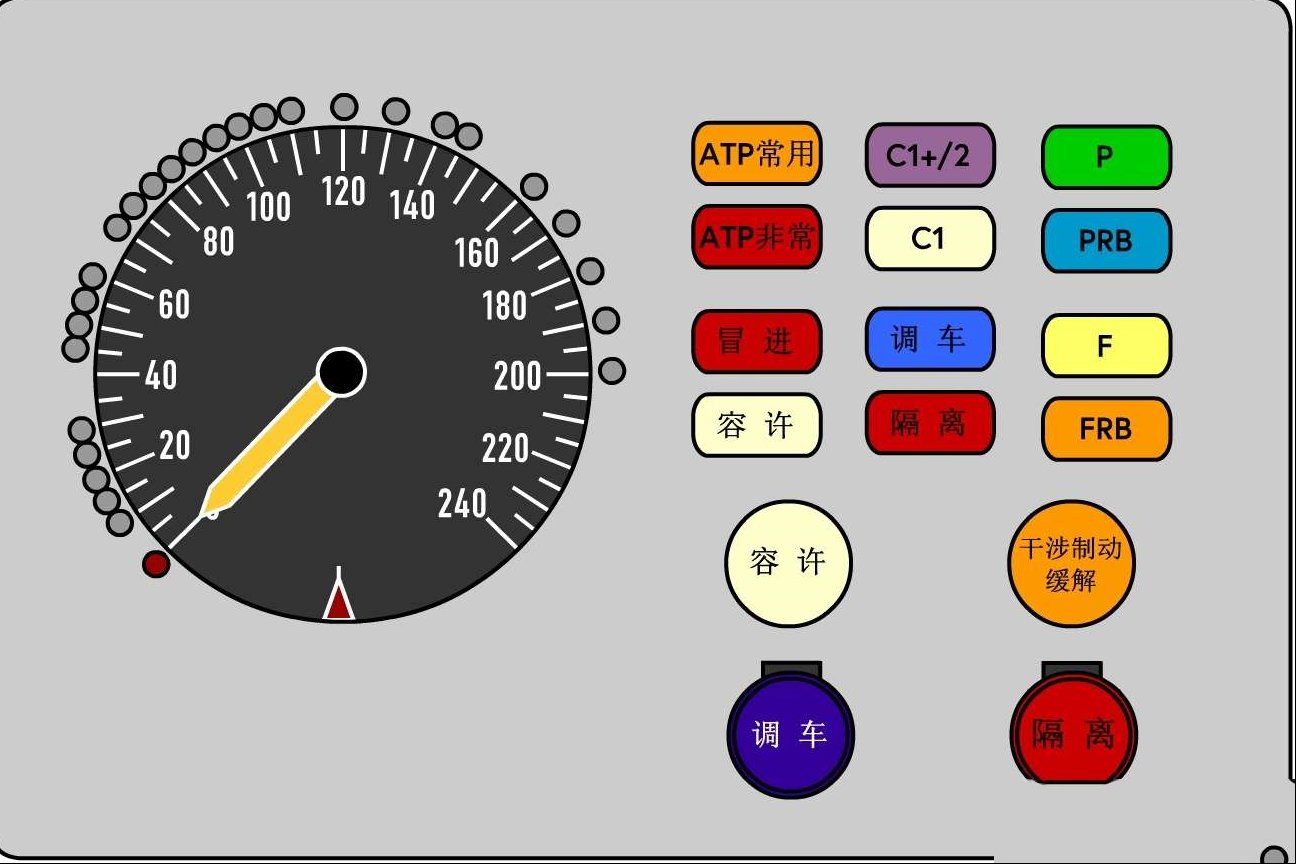
Task: Click the 20 label on the speedometer
Action: coord(174,446)
